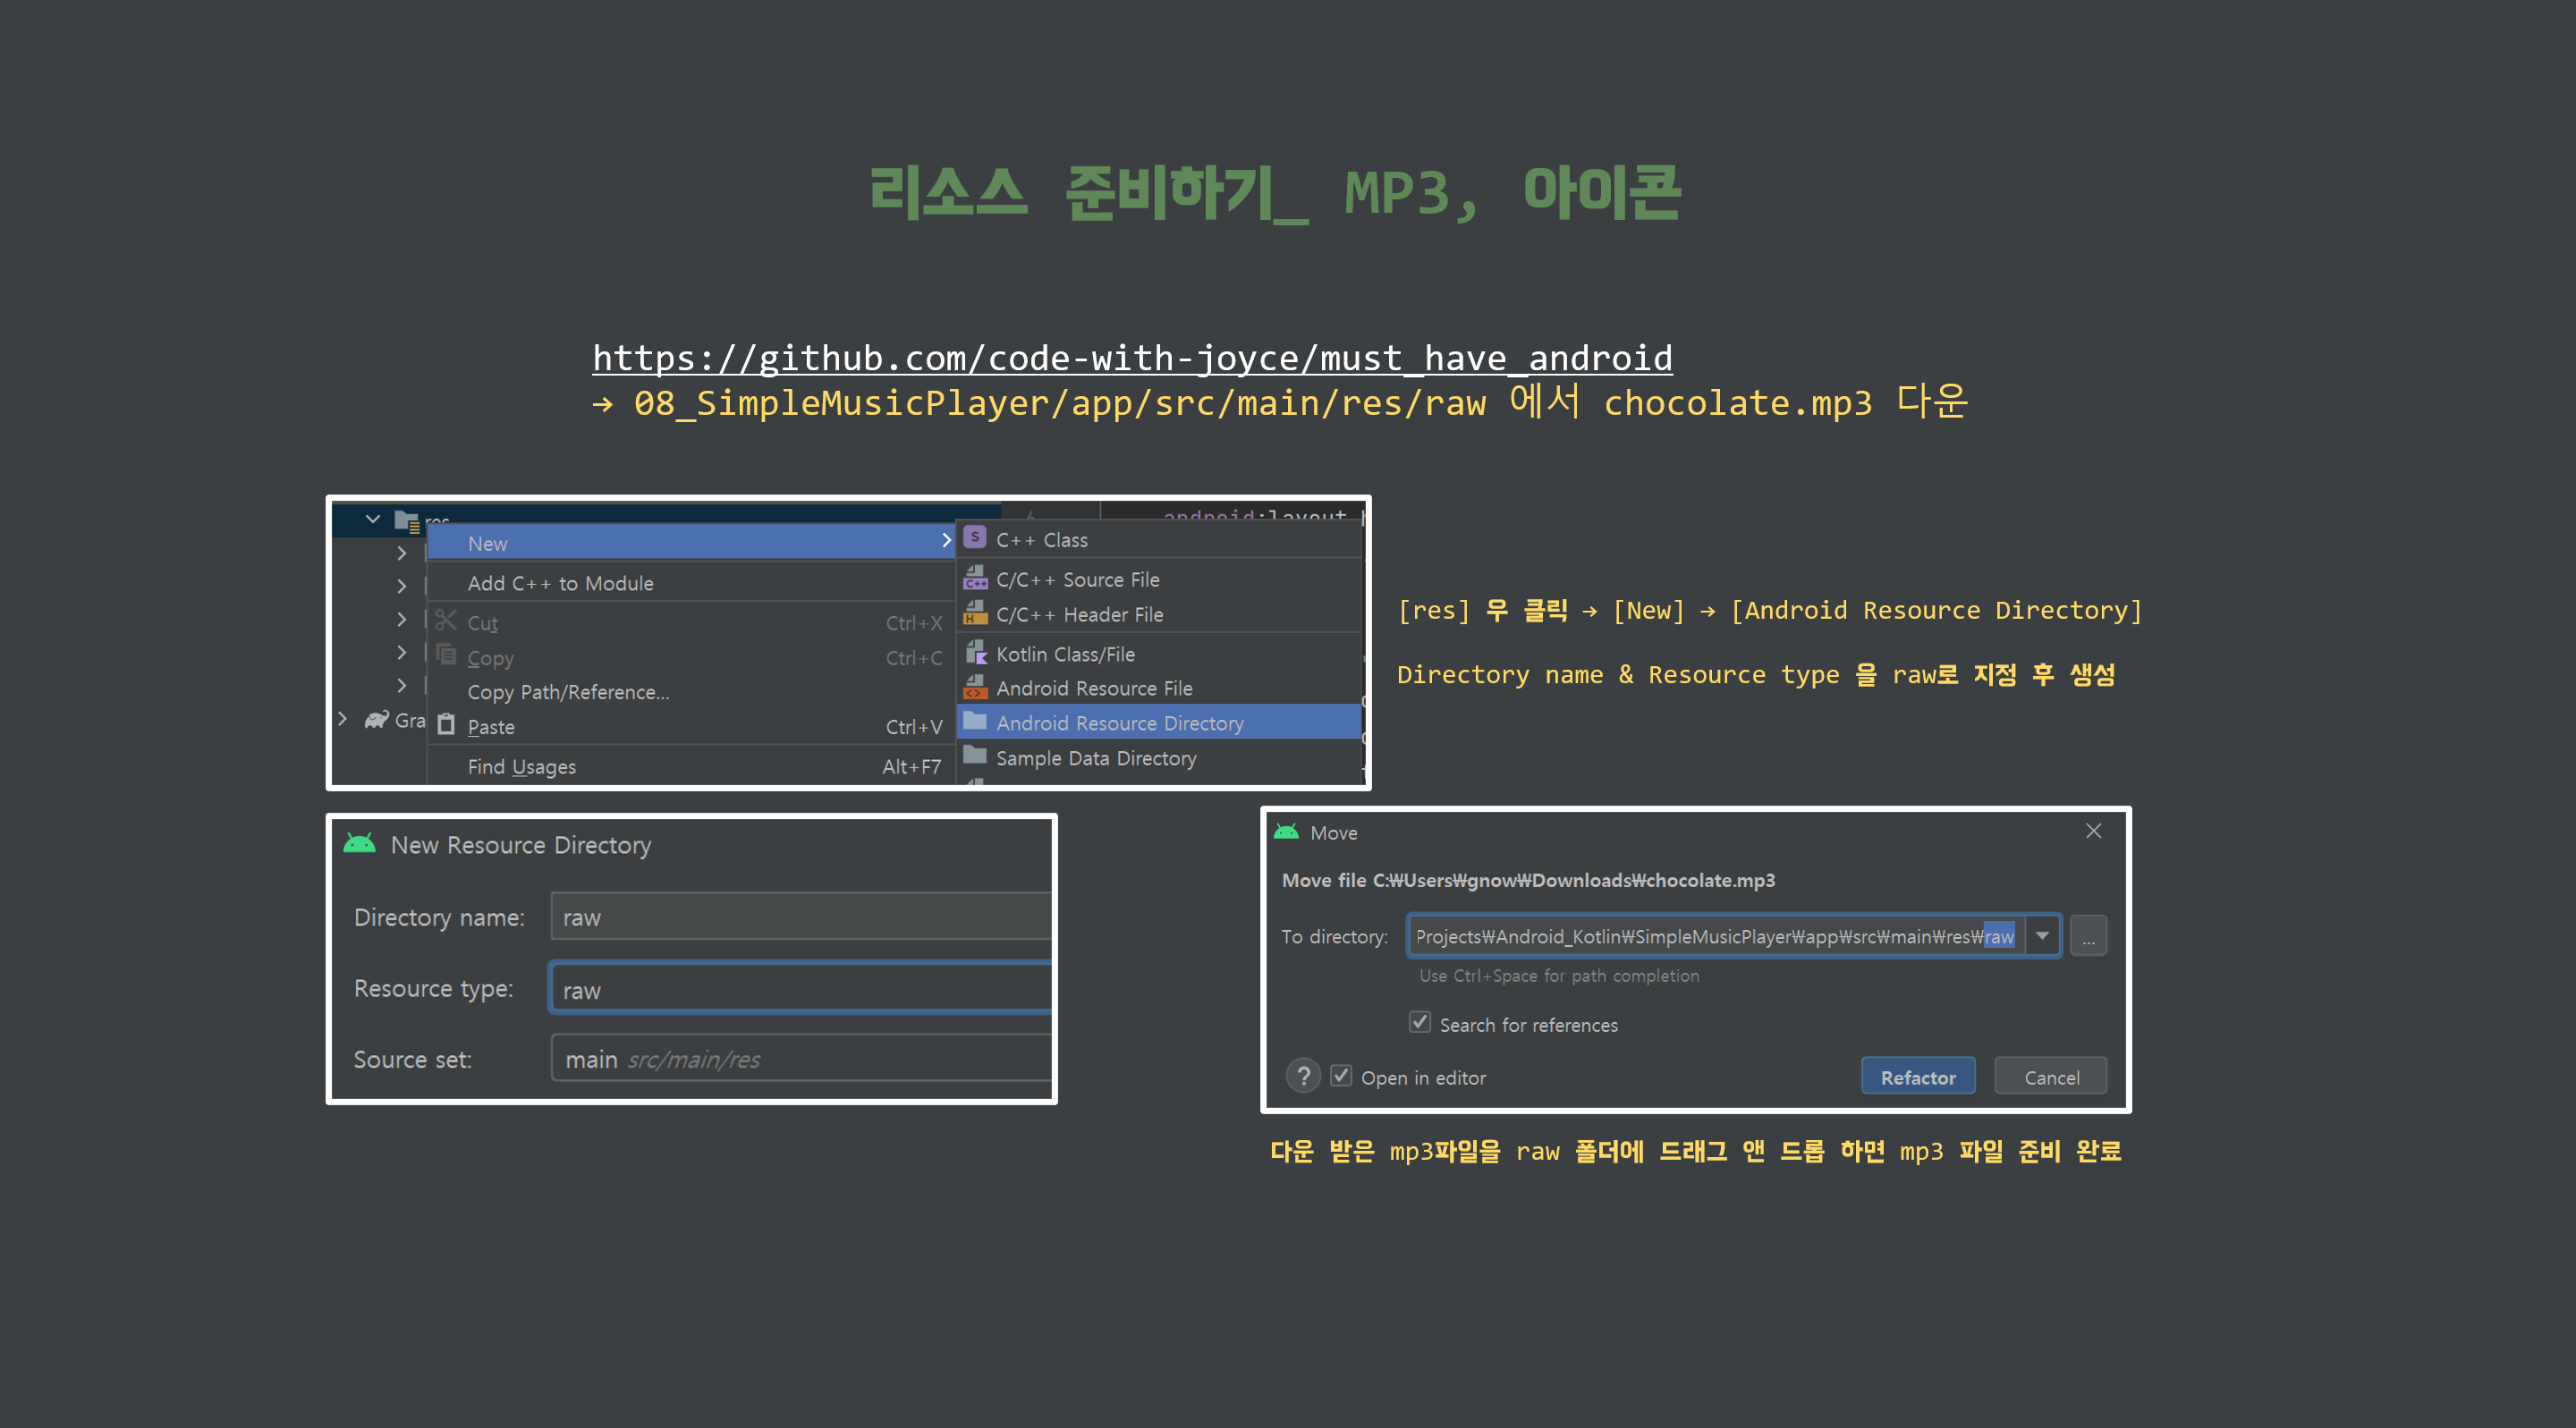2576x1428 pixels.
Task: Click the Gradle elephant icon in tree
Action: coord(377,719)
